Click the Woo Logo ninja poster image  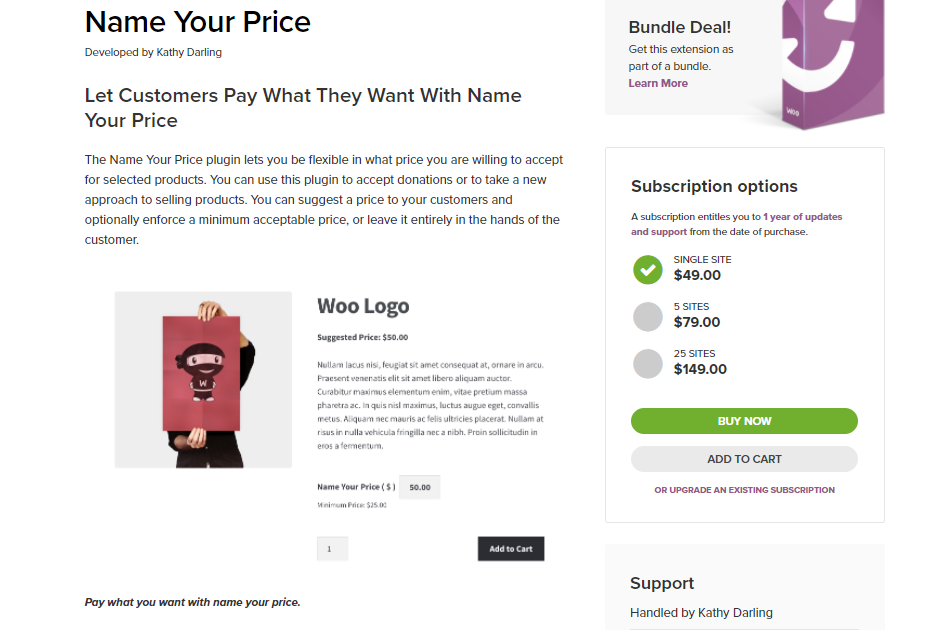[x=203, y=380]
